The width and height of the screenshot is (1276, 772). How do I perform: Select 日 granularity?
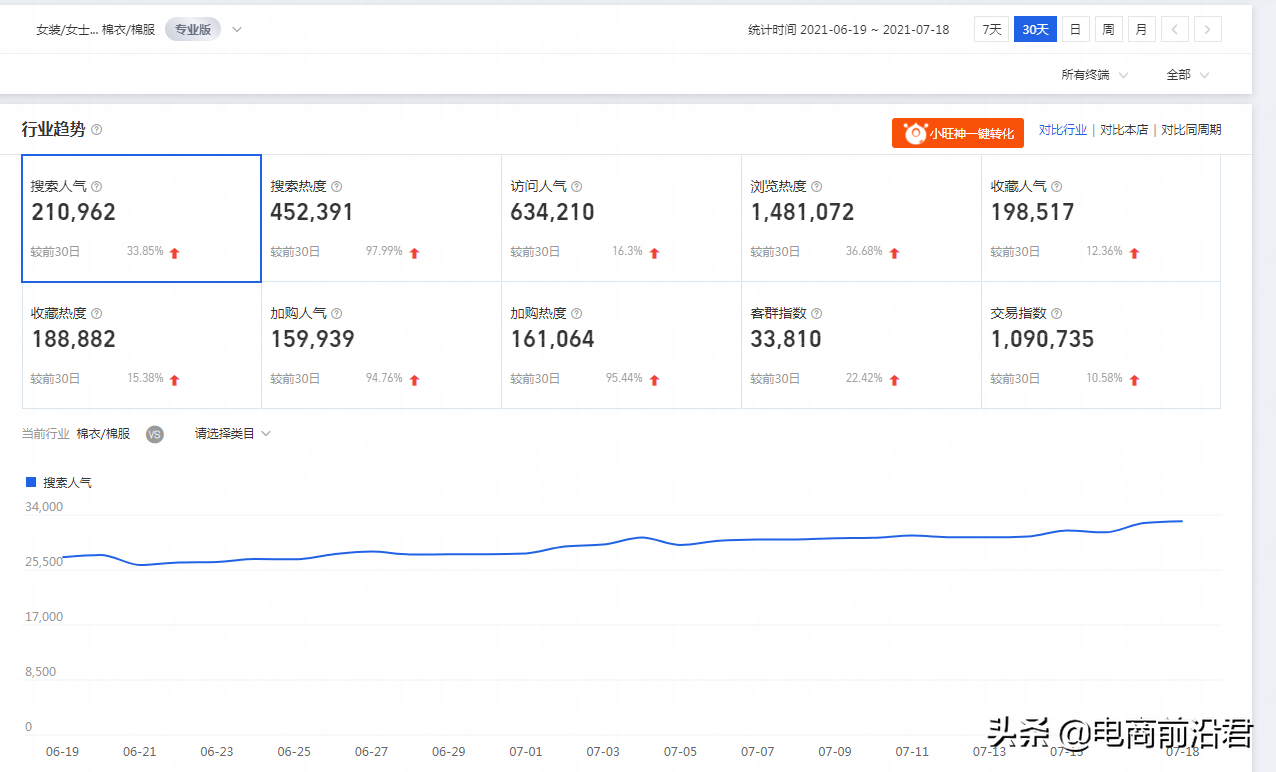[1074, 29]
